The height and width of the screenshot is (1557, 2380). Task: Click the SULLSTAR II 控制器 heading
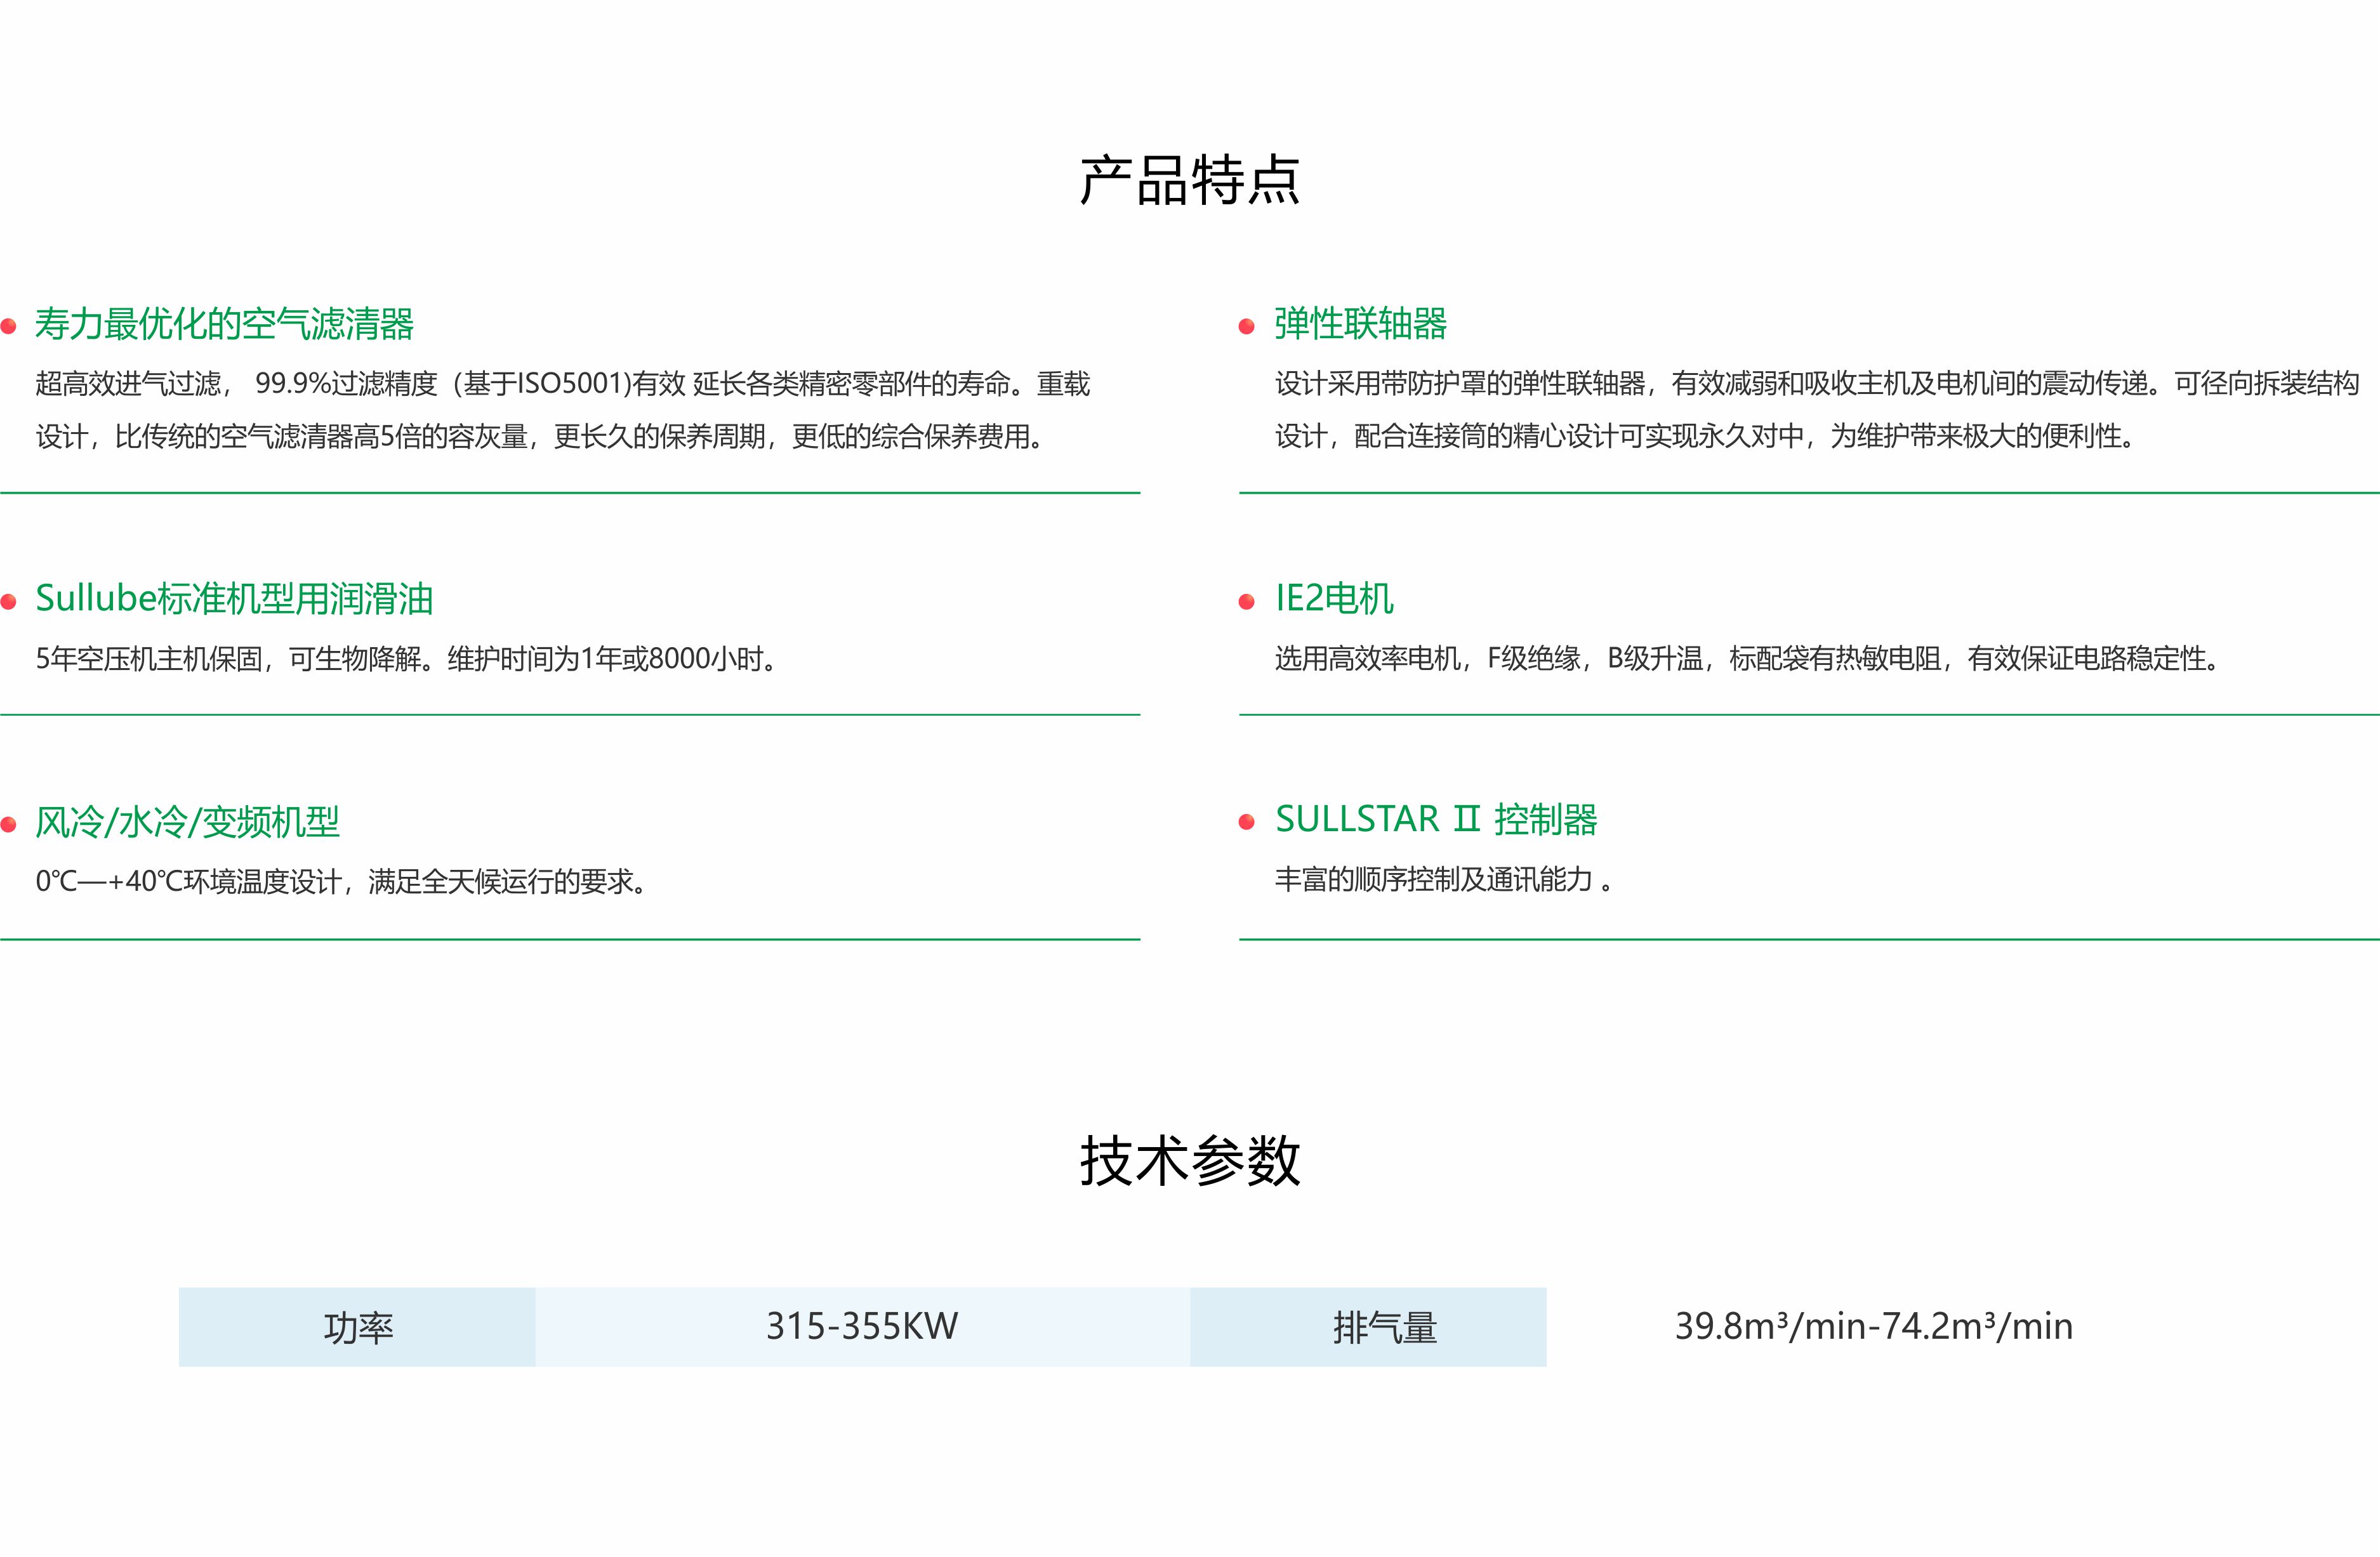[1436, 819]
